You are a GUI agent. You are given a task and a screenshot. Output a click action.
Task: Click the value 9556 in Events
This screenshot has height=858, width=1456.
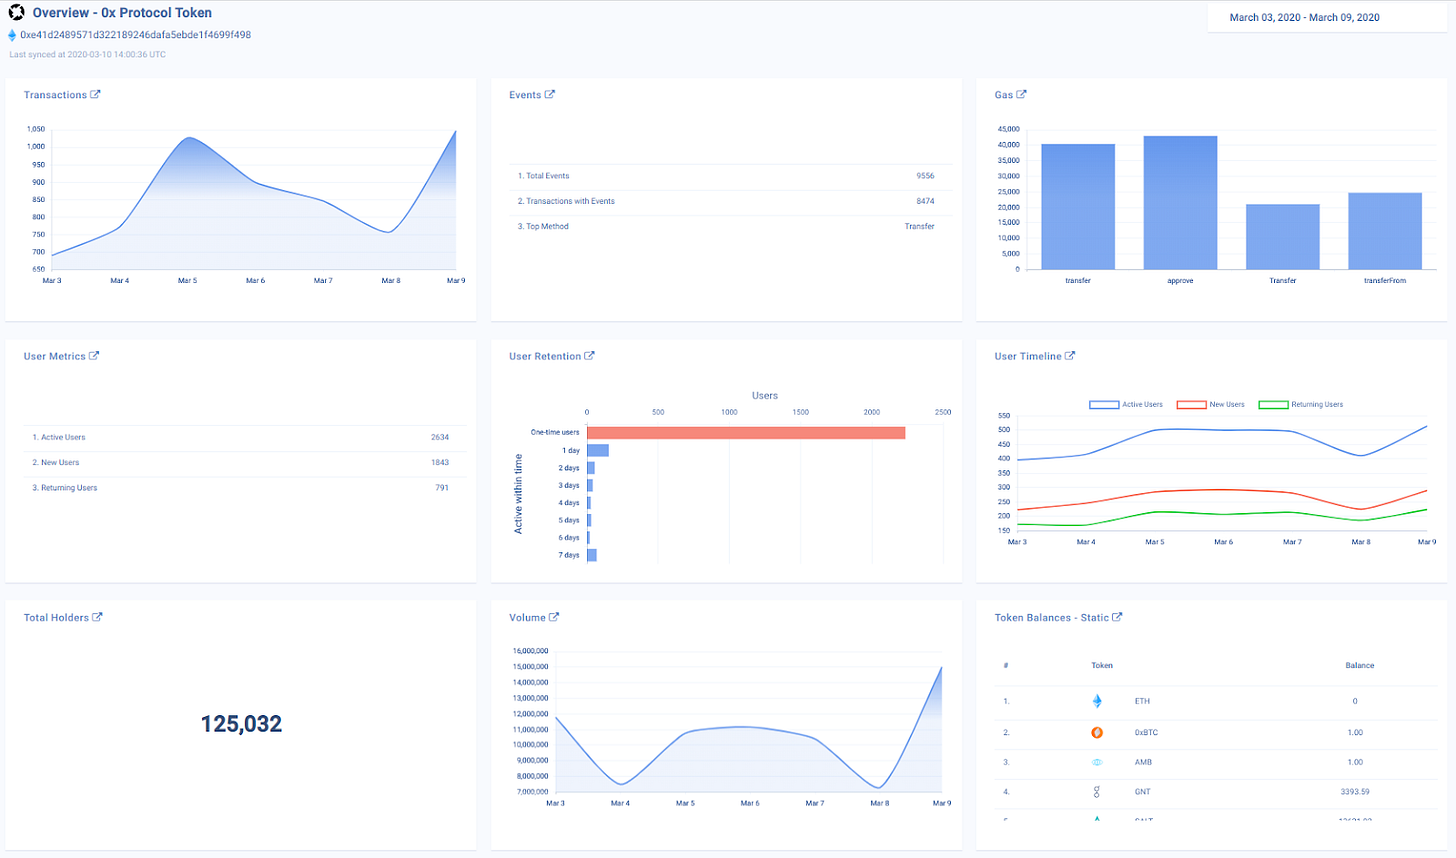(925, 176)
